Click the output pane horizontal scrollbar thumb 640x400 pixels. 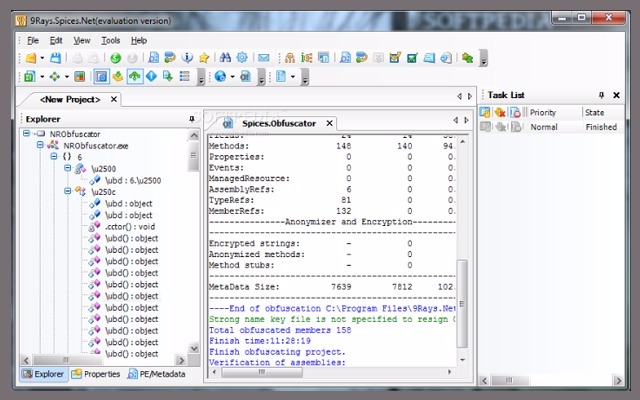(262, 372)
